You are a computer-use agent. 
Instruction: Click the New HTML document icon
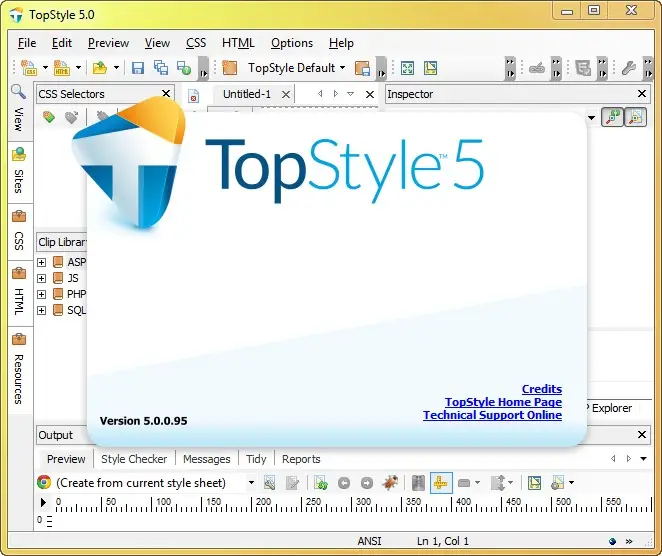[x=62, y=68]
